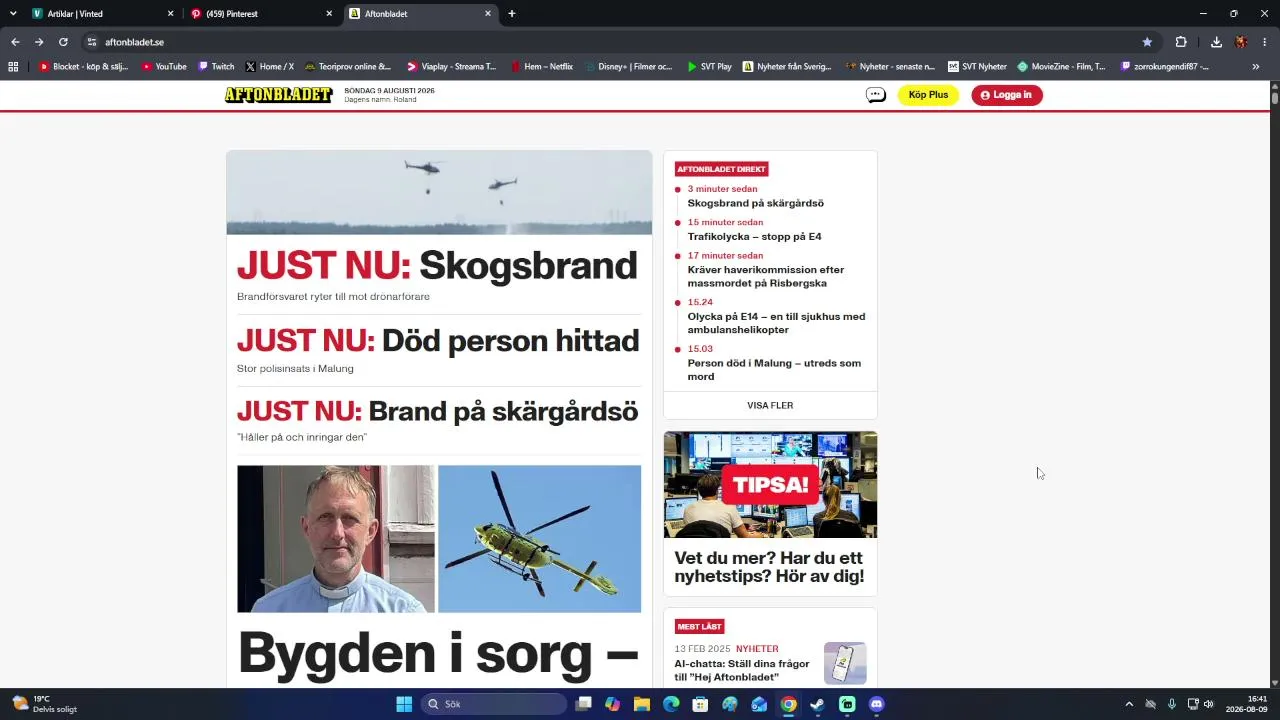Click the microphone icon in system tray
The width and height of the screenshot is (1280, 720).
pos(1171,704)
